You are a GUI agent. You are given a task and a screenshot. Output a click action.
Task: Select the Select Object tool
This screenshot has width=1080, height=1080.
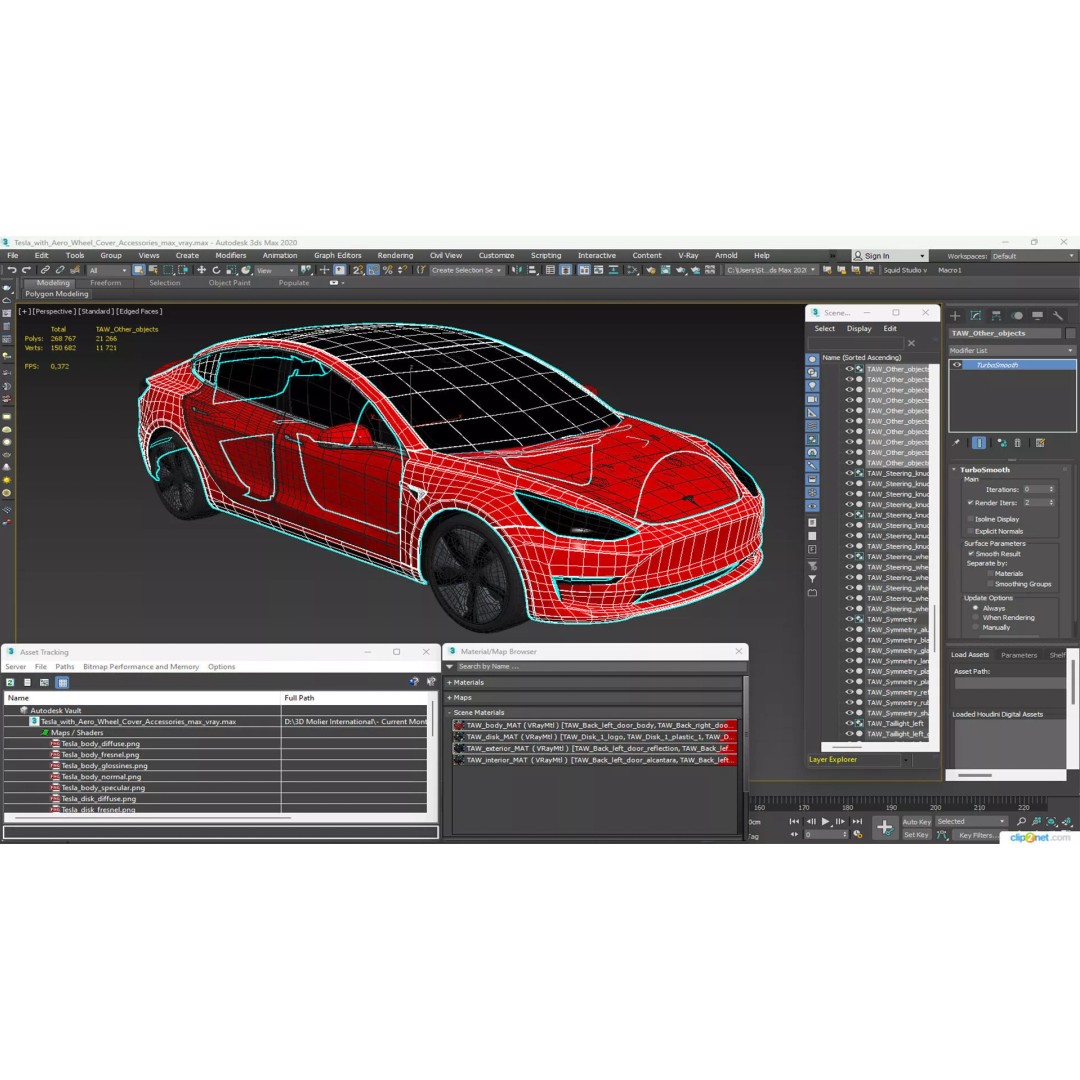point(138,270)
